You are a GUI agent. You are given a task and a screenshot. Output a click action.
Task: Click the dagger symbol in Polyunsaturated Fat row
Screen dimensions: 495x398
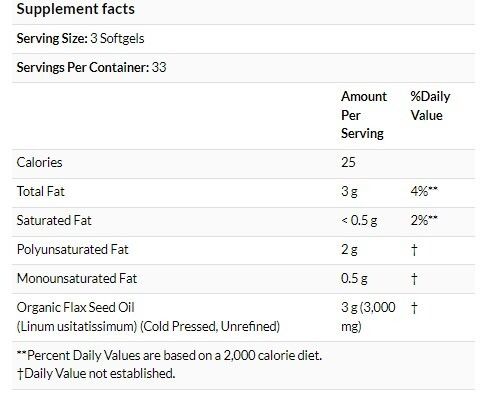click(414, 249)
